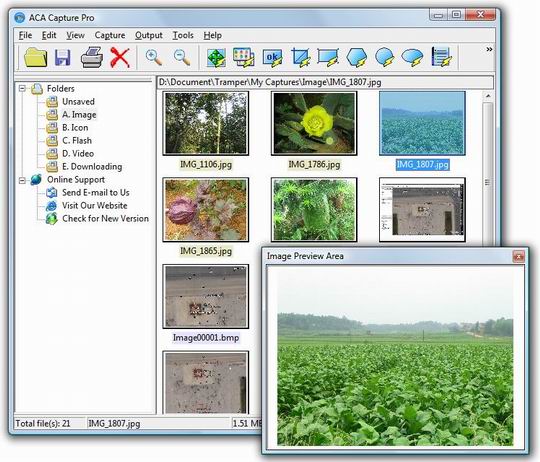Select the C. Flash folder

[77, 140]
